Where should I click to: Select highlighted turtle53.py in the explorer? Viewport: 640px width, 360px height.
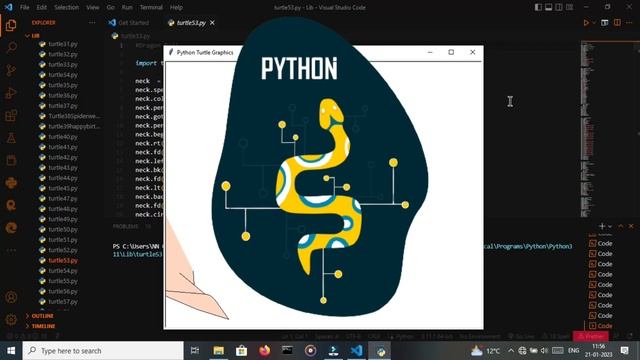[62, 260]
